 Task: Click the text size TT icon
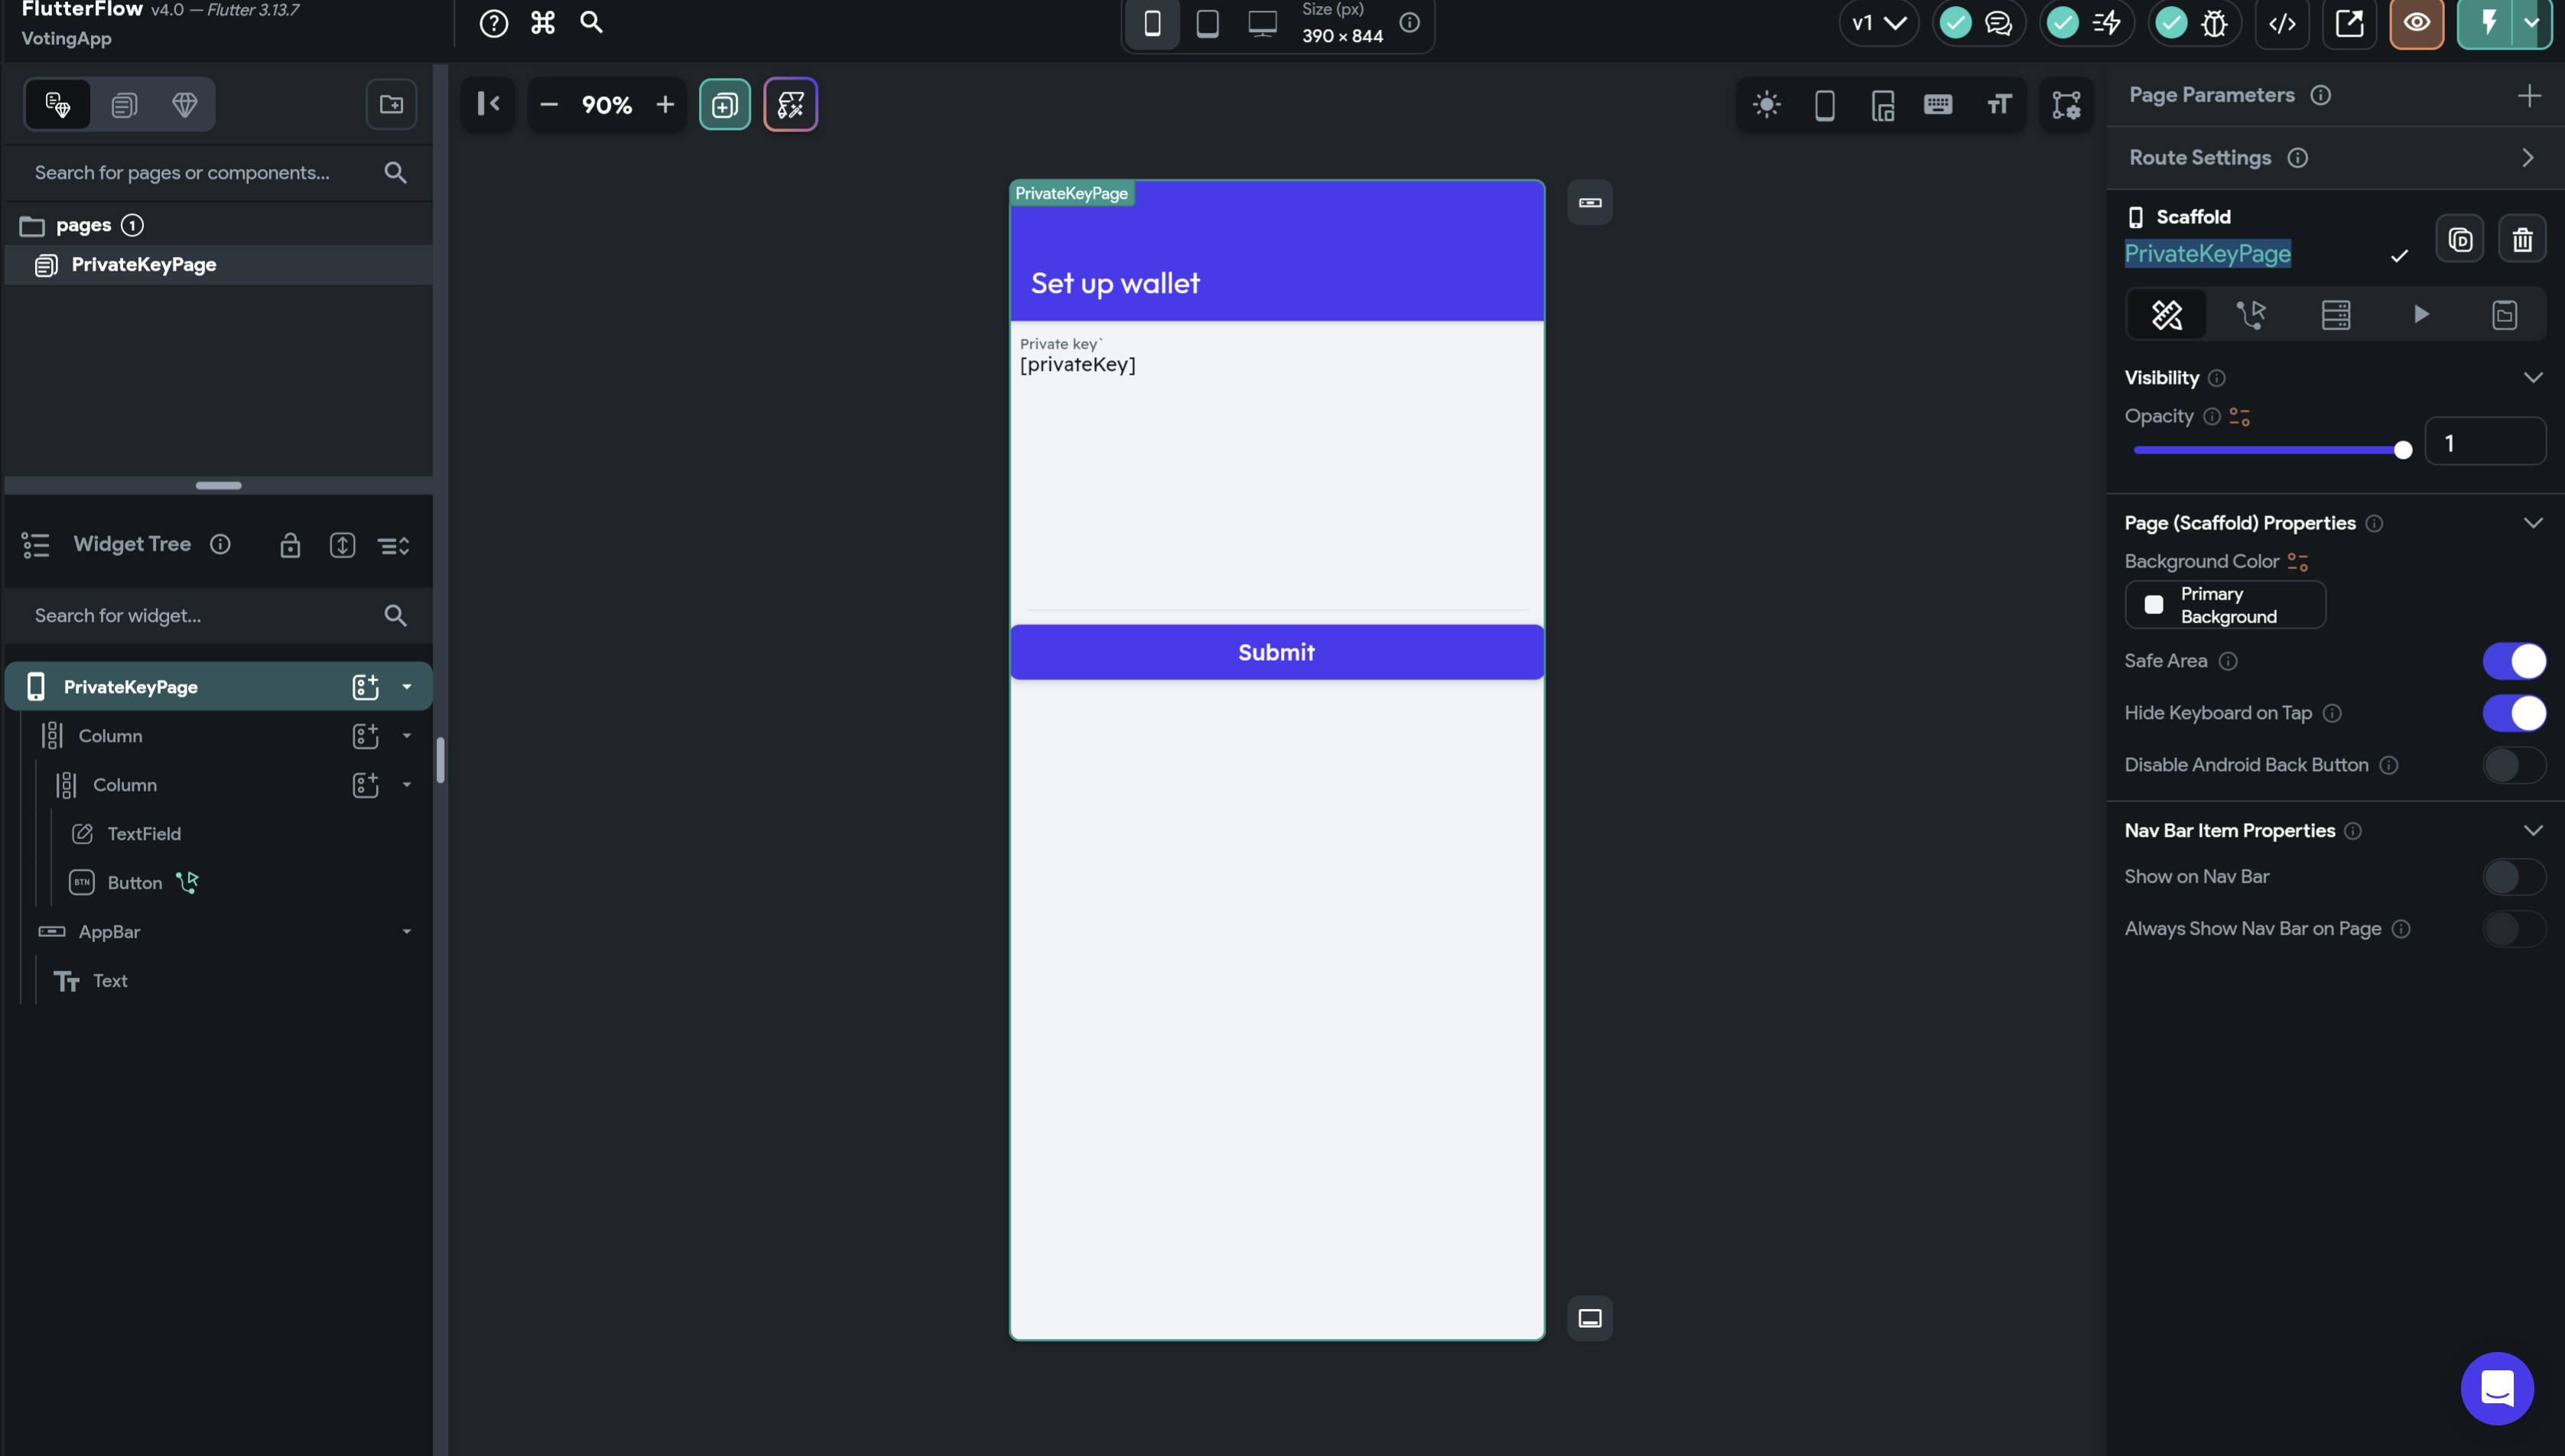pyautogui.click(x=1998, y=104)
